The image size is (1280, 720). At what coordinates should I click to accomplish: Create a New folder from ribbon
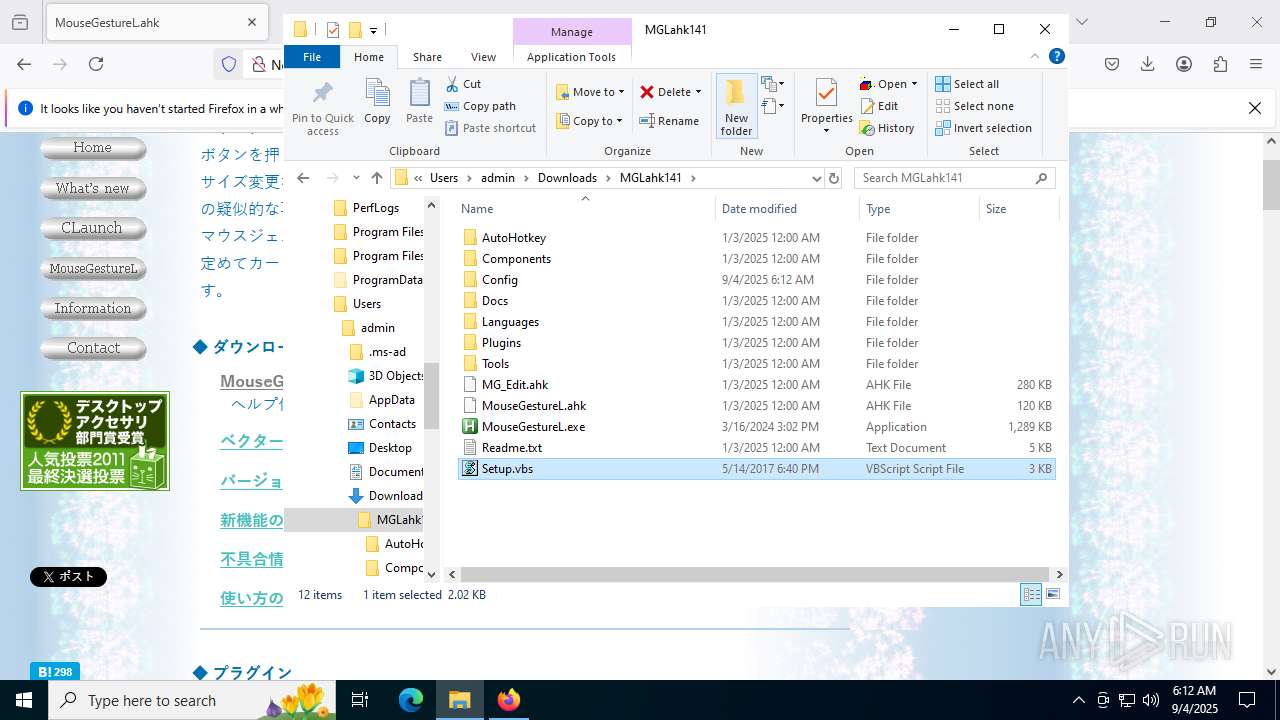(736, 107)
